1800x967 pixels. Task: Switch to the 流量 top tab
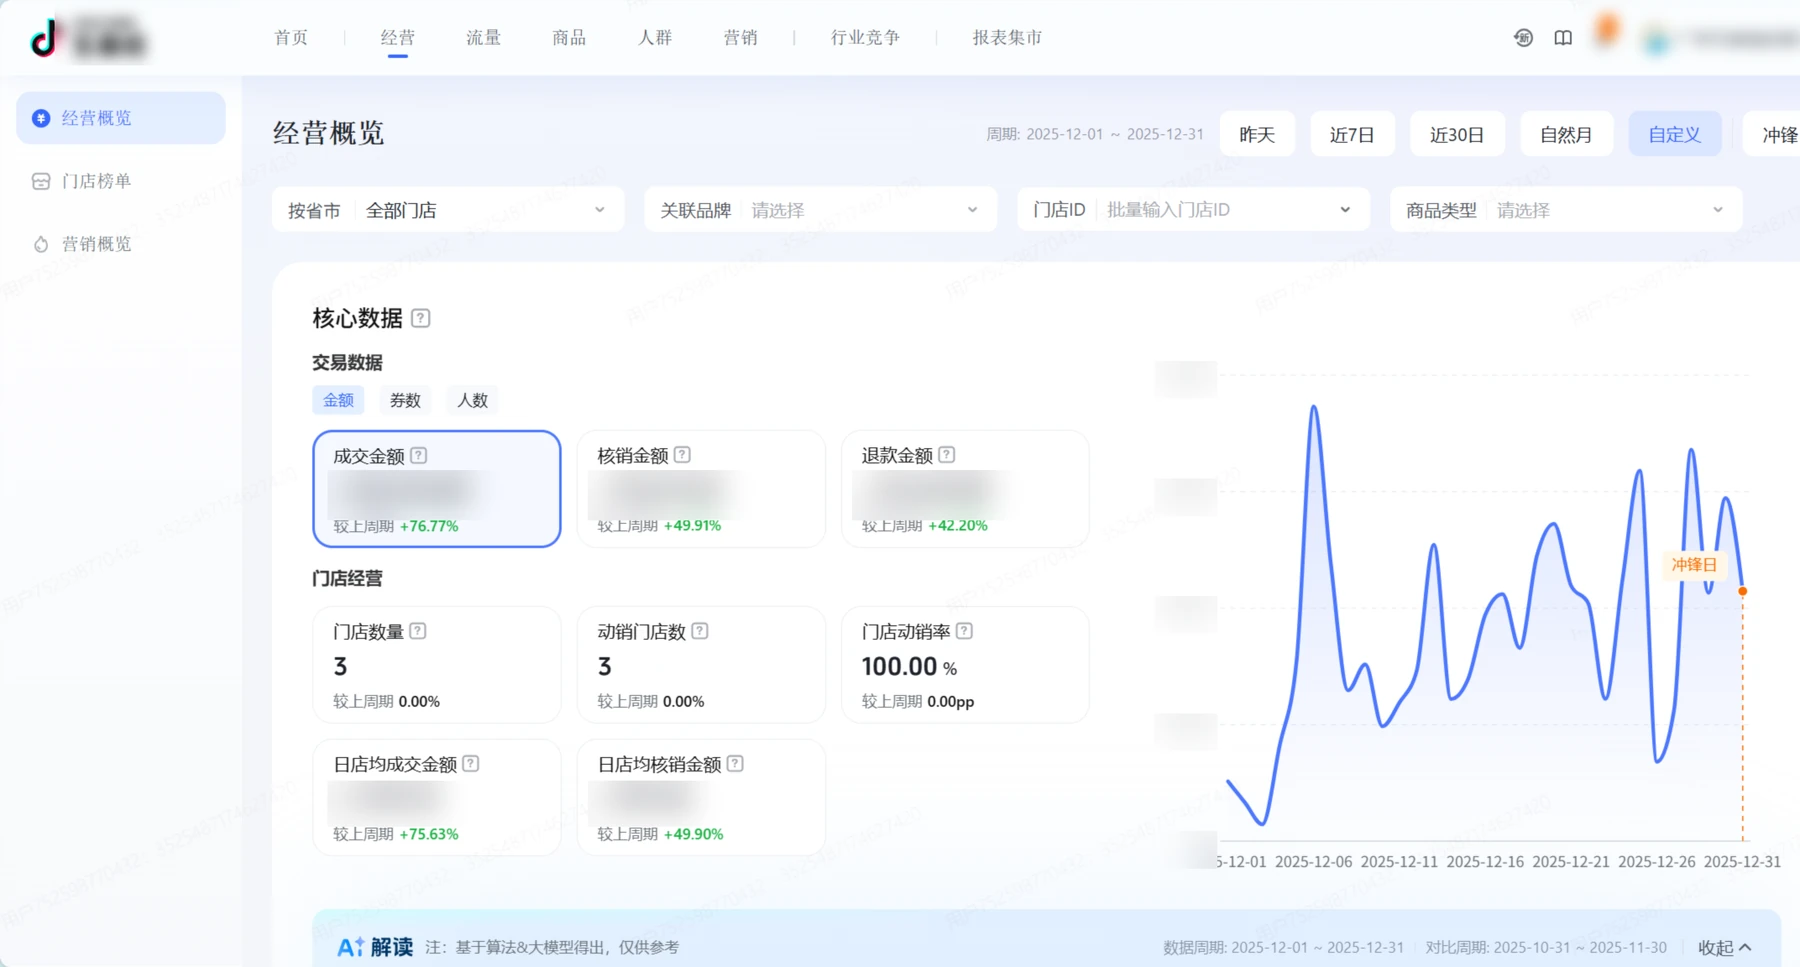click(x=483, y=38)
